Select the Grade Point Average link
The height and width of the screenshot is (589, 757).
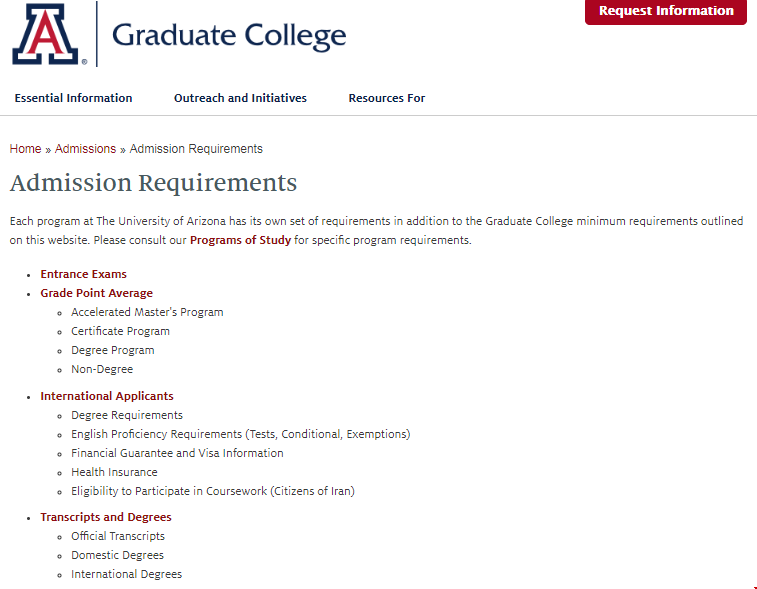96,293
